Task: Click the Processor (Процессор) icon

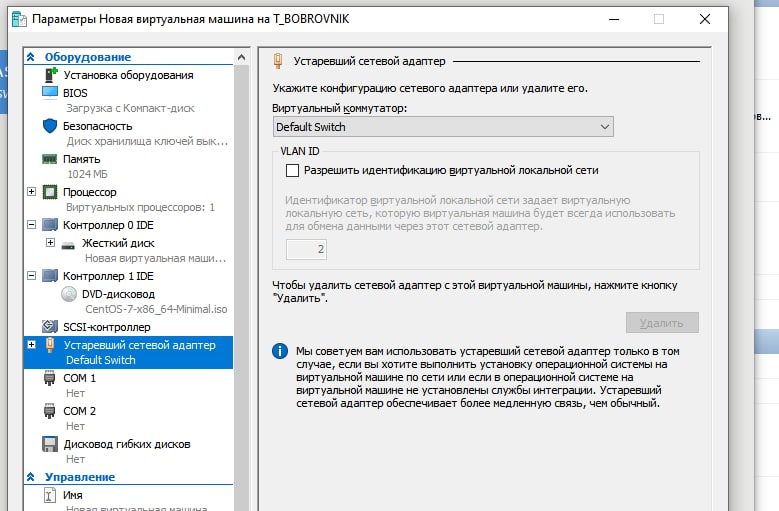Action: pyautogui.click(x=50, y=192)
